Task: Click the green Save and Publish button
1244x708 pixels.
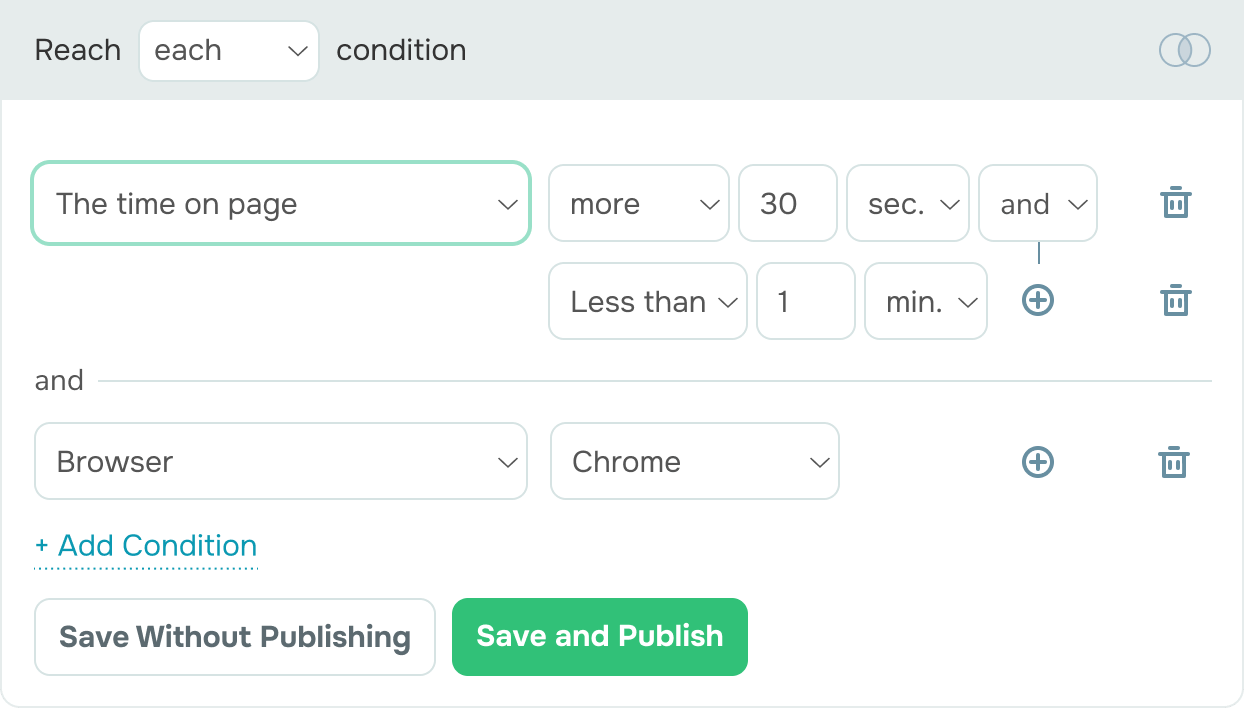Action: point(600,637)
